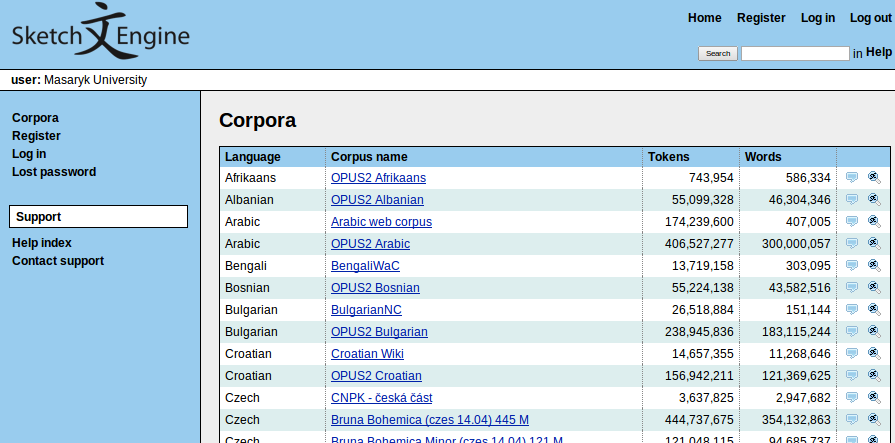Click the speech bubble icon for OPUS2 Afrikaans
This screenshot has width=895, height=443.
[x=852, y=178]
